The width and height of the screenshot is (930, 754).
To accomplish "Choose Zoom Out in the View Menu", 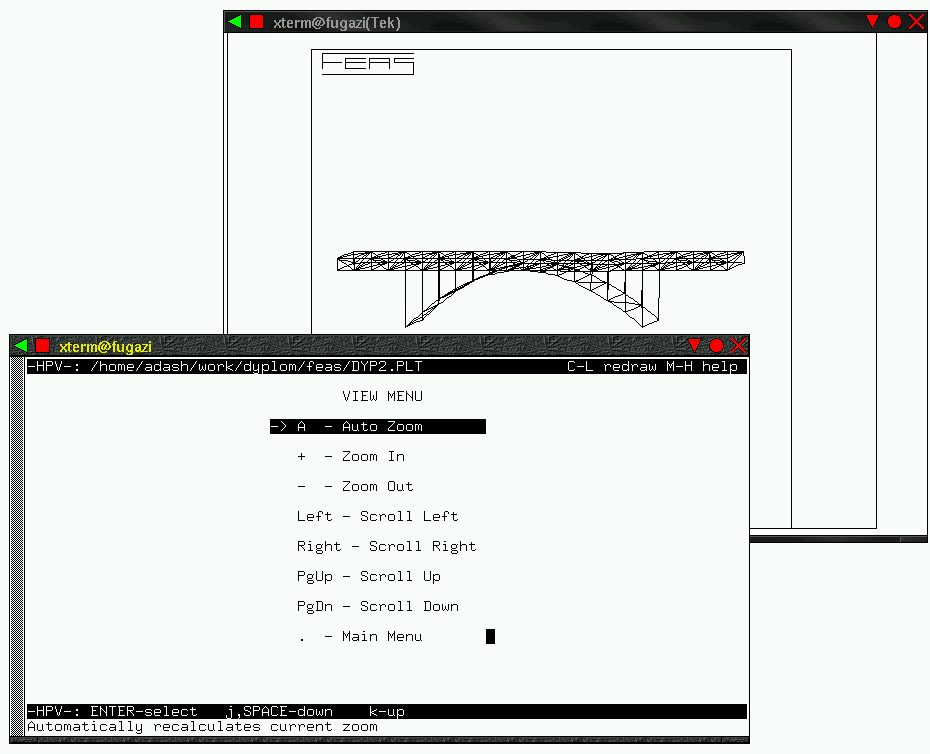I will coord(355,486).
